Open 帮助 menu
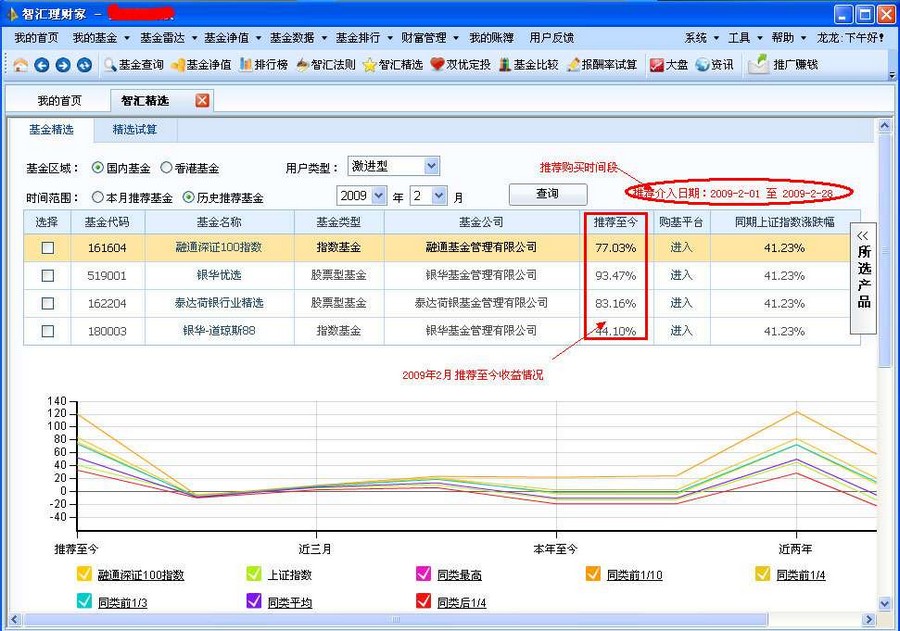This screenshot has height=631, width=900. 789,38
